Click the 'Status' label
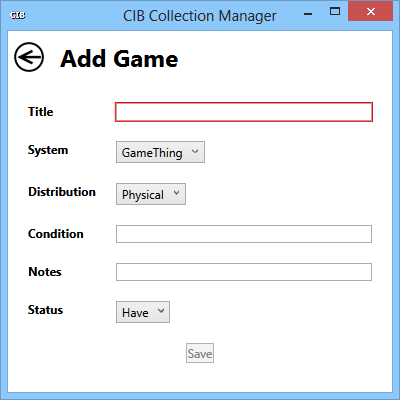400x400 pixels. (x=45, y=310)
